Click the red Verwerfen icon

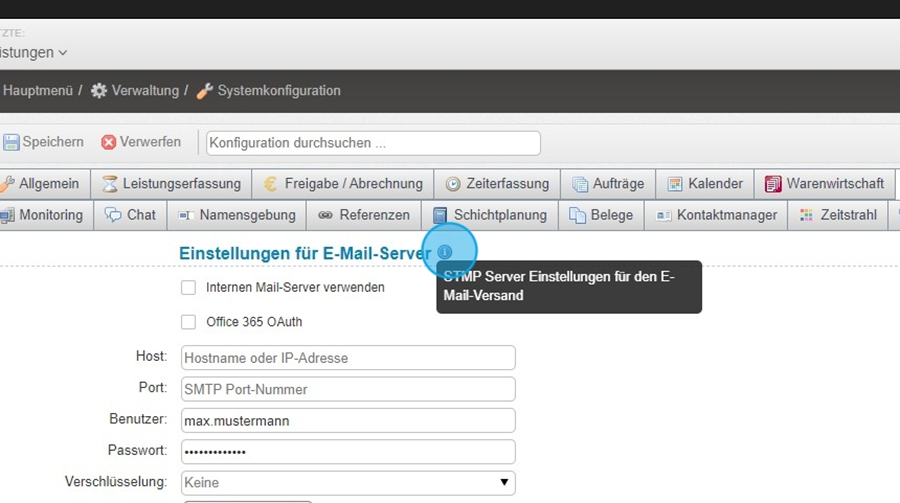[108, 143]
